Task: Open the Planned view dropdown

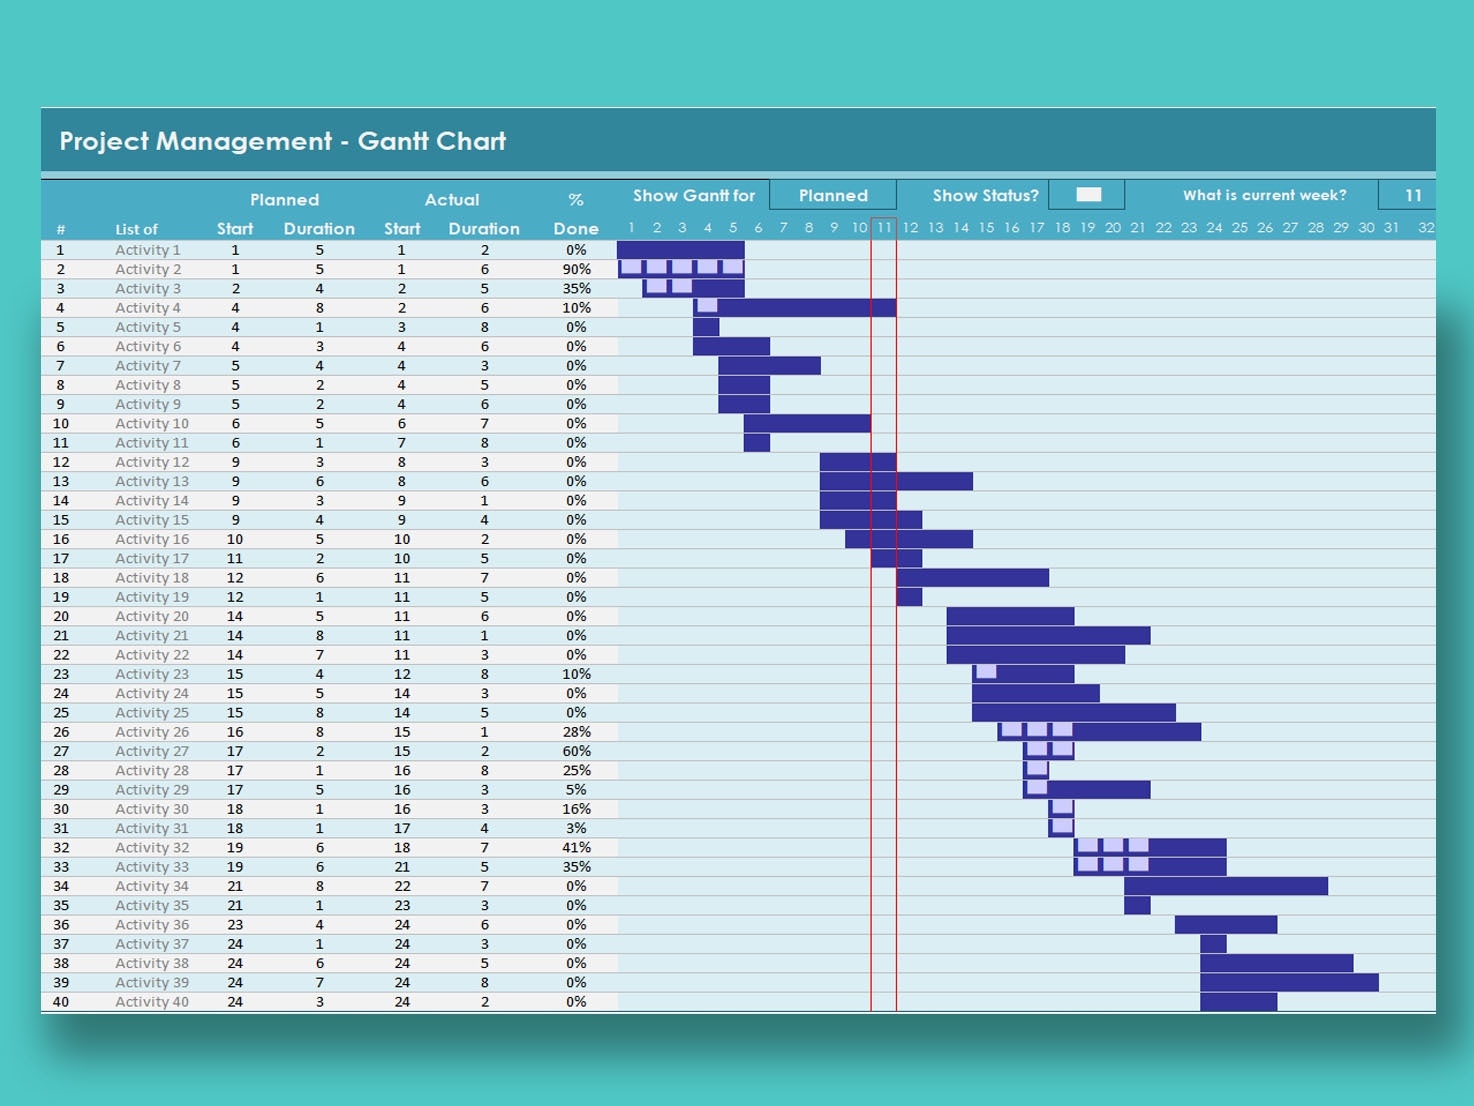Action: [x=833, y=195]
